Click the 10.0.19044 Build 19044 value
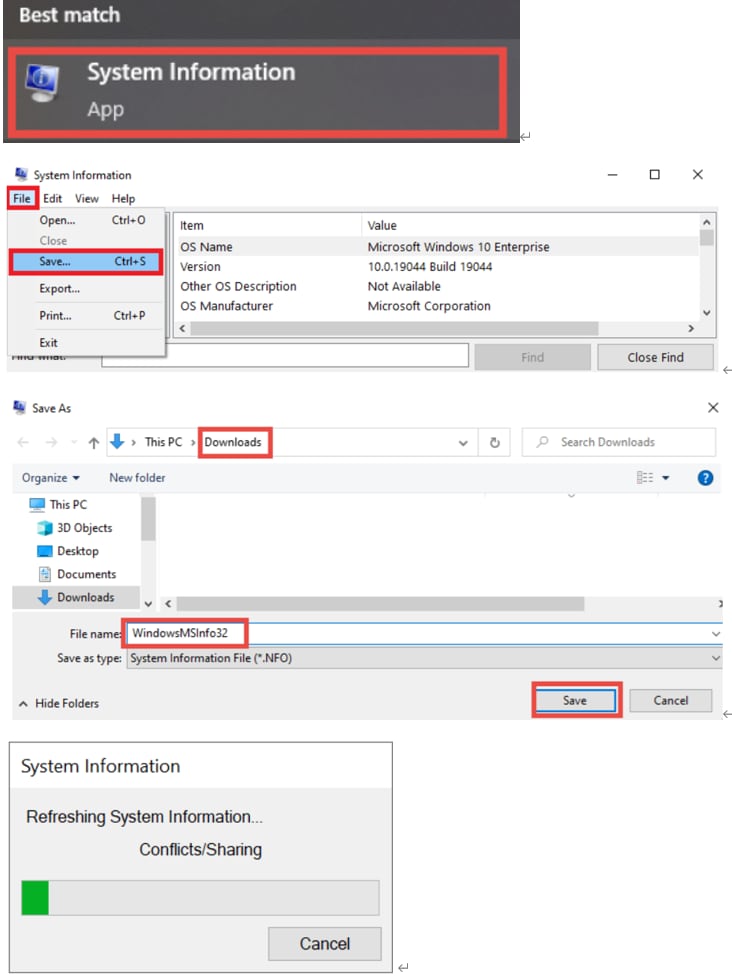Viewport: 732px width, 976px height. (429, 266)
